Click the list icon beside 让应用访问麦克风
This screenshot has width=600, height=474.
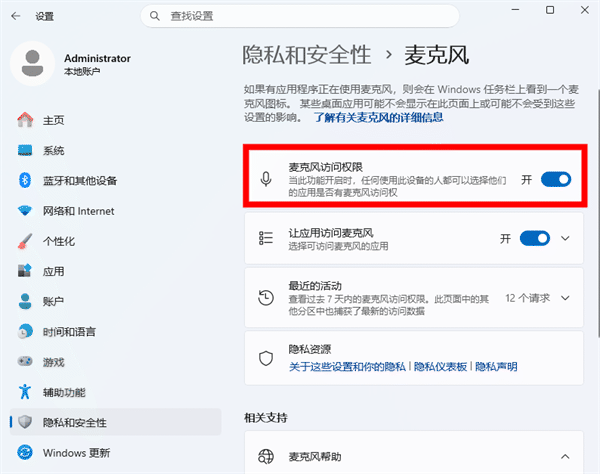[266, 238]
